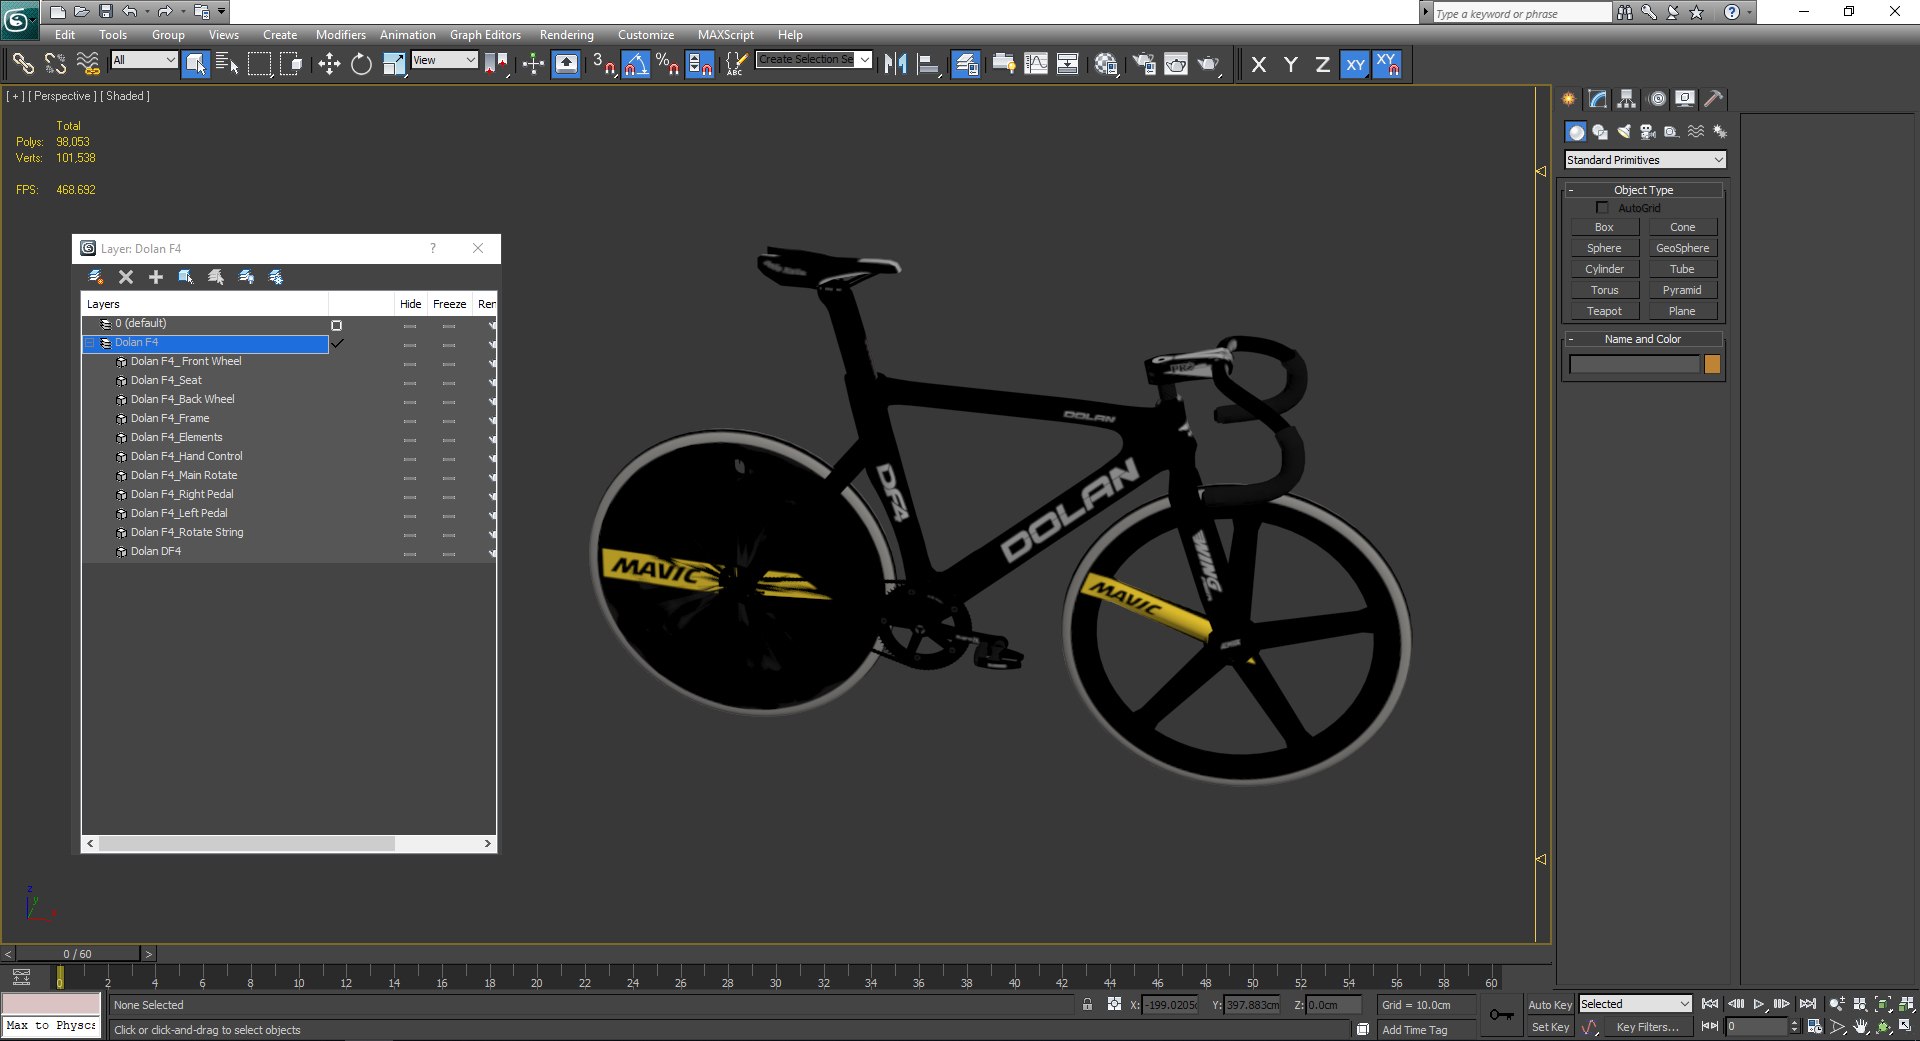Enable the AutoGrid checkbox
Viewport: 1920px width, 1041px height.
(1602, 208)
